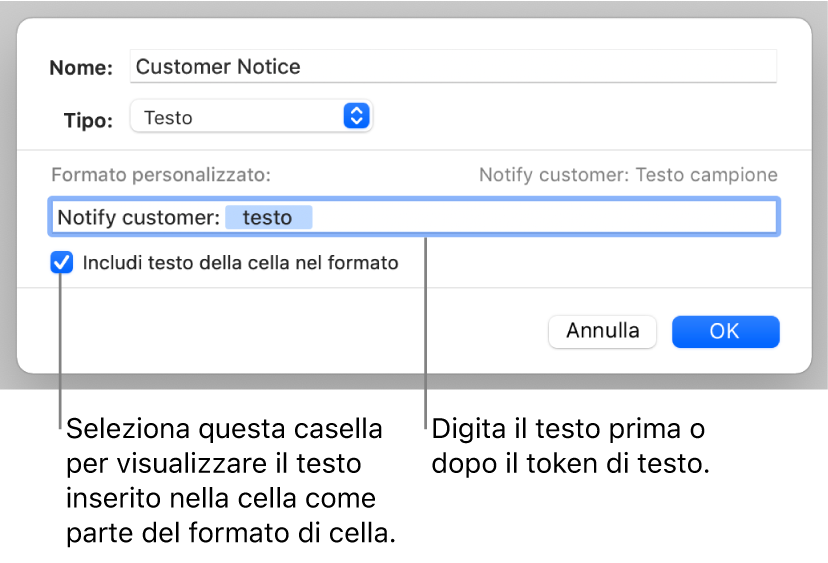The image size is (828, 563).
Task: Select the blue 'testo' token
Action: point(268,217)
